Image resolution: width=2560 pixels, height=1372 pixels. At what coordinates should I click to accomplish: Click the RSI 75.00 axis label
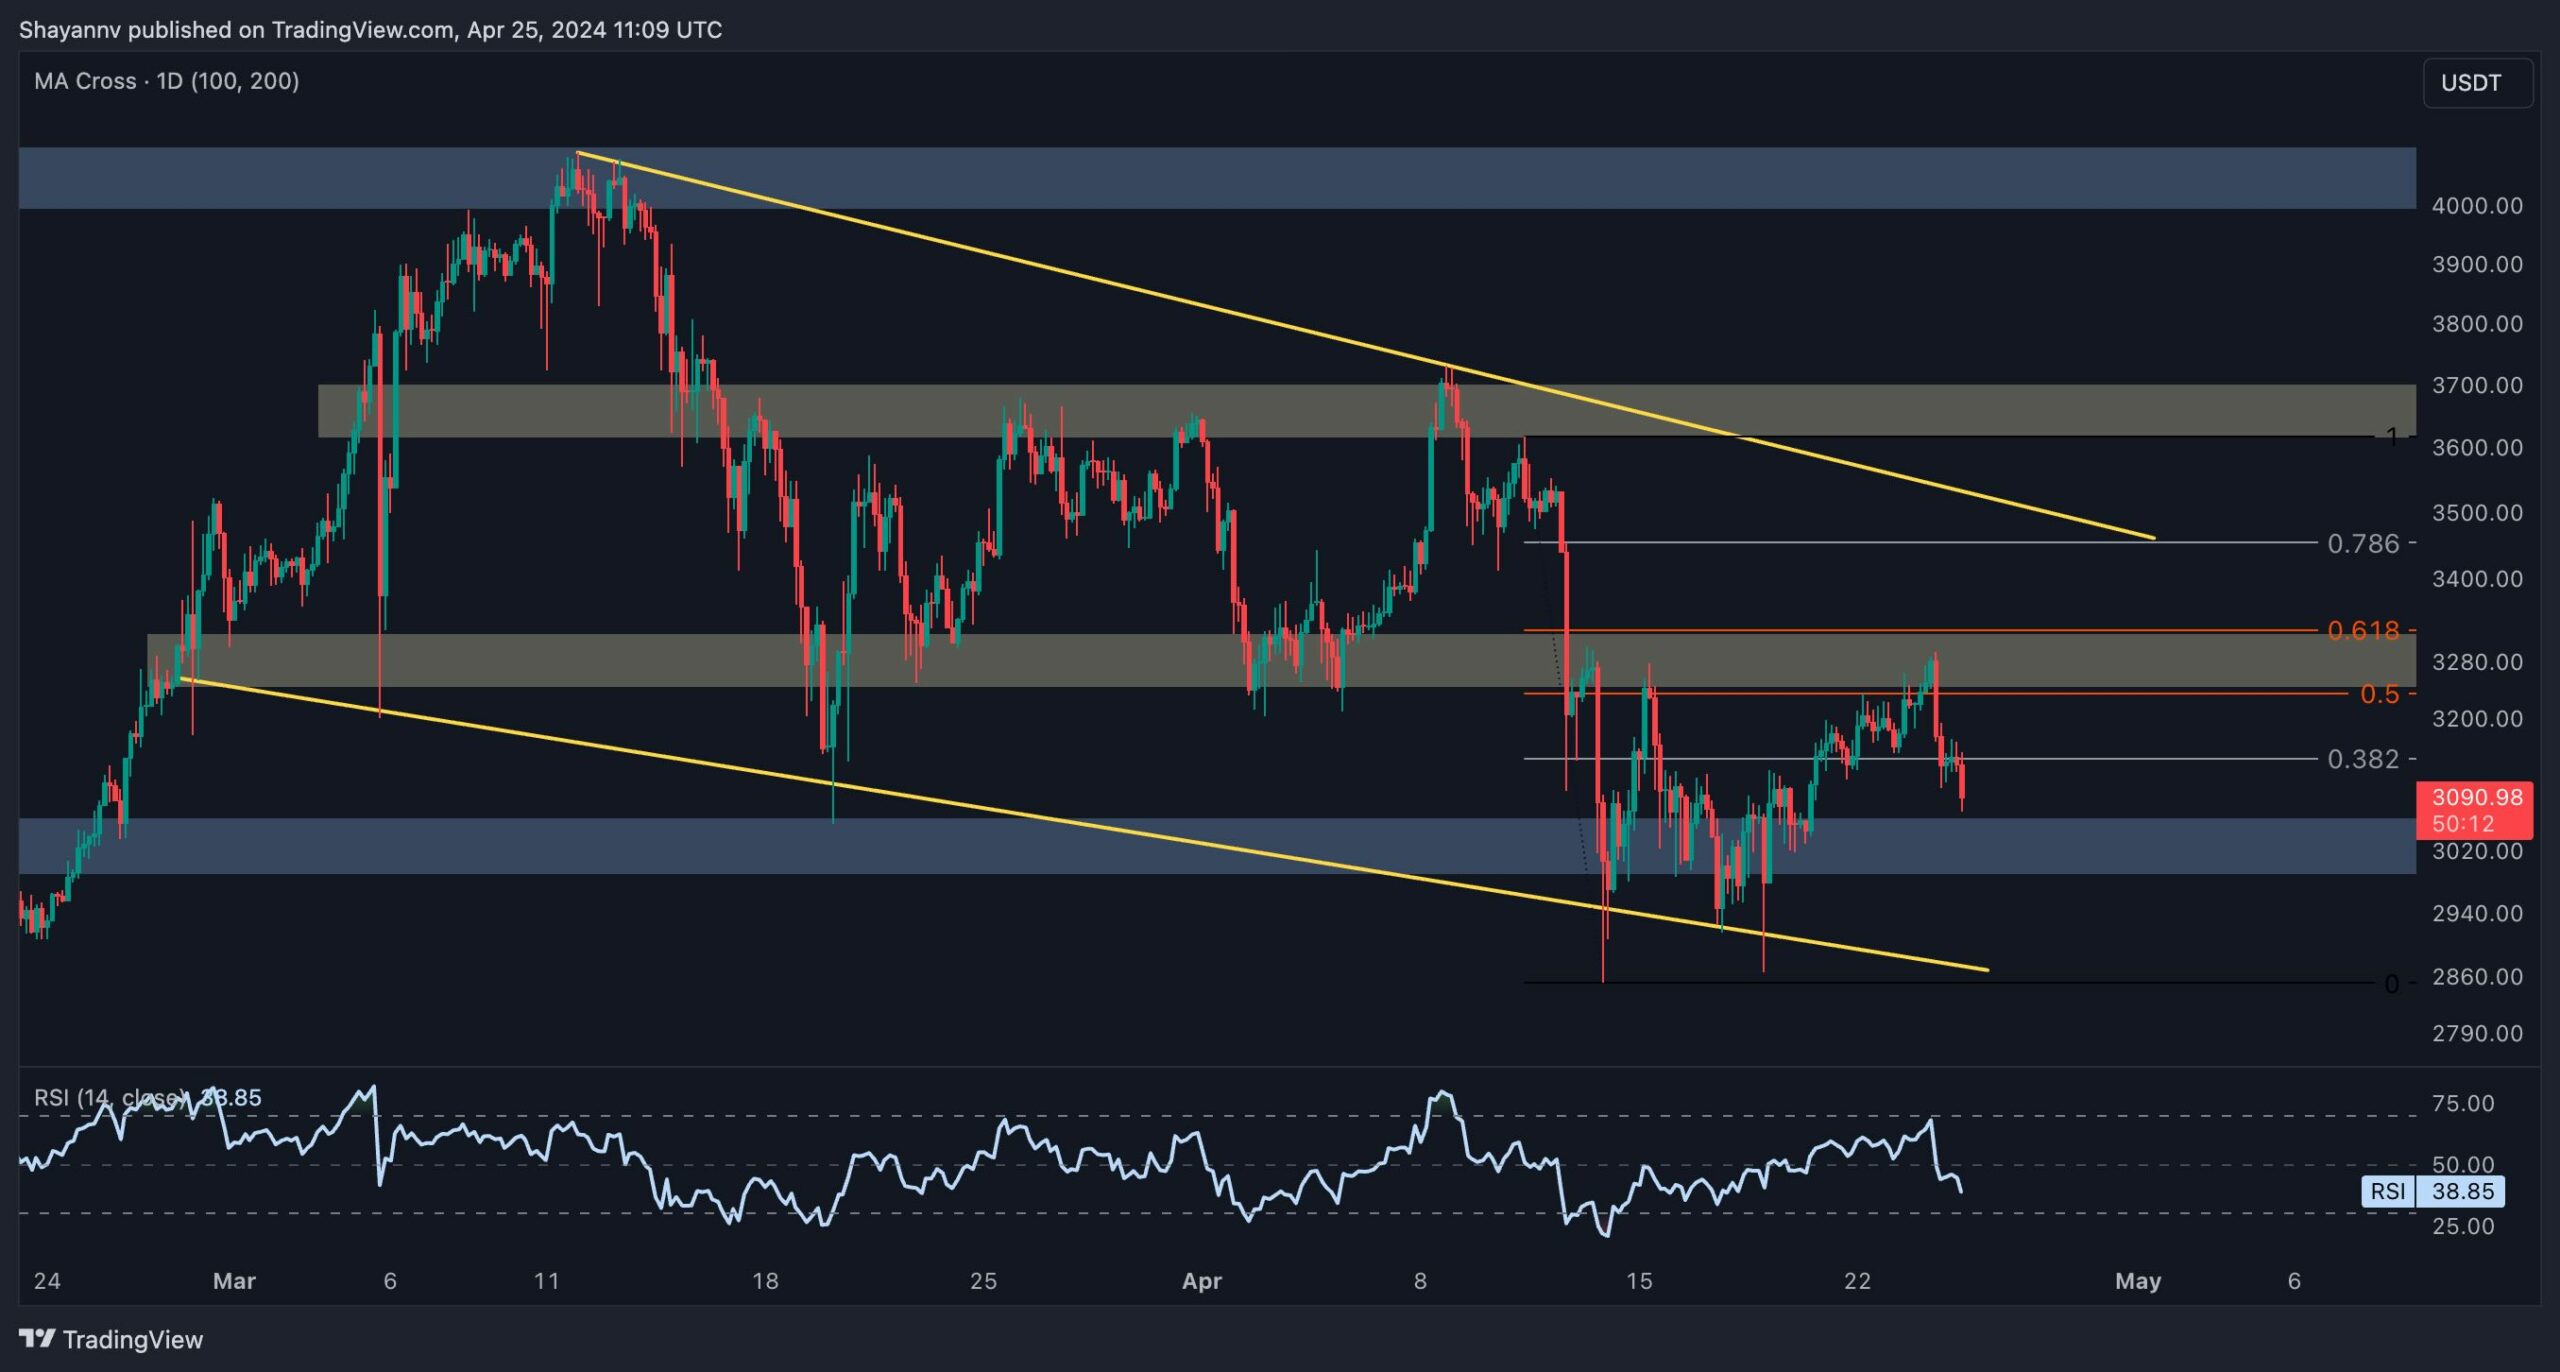click(x=2463, y=1103)
